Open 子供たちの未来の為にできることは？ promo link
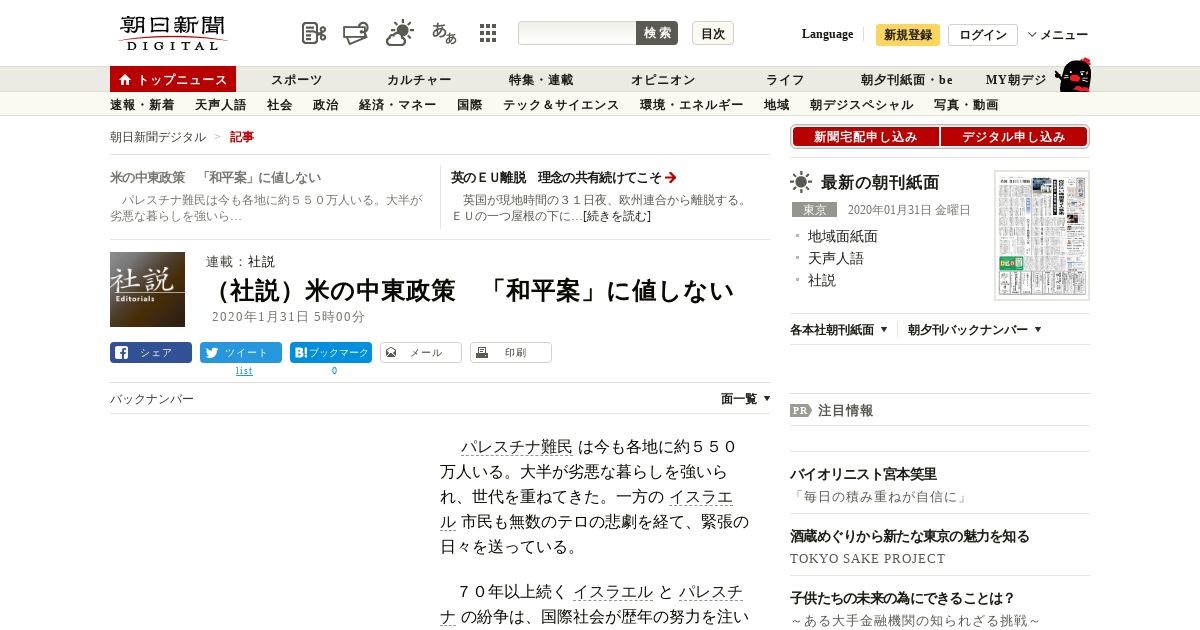Image resolution: width=1200 pixels, height=630 pixels. tap(902, 598)
